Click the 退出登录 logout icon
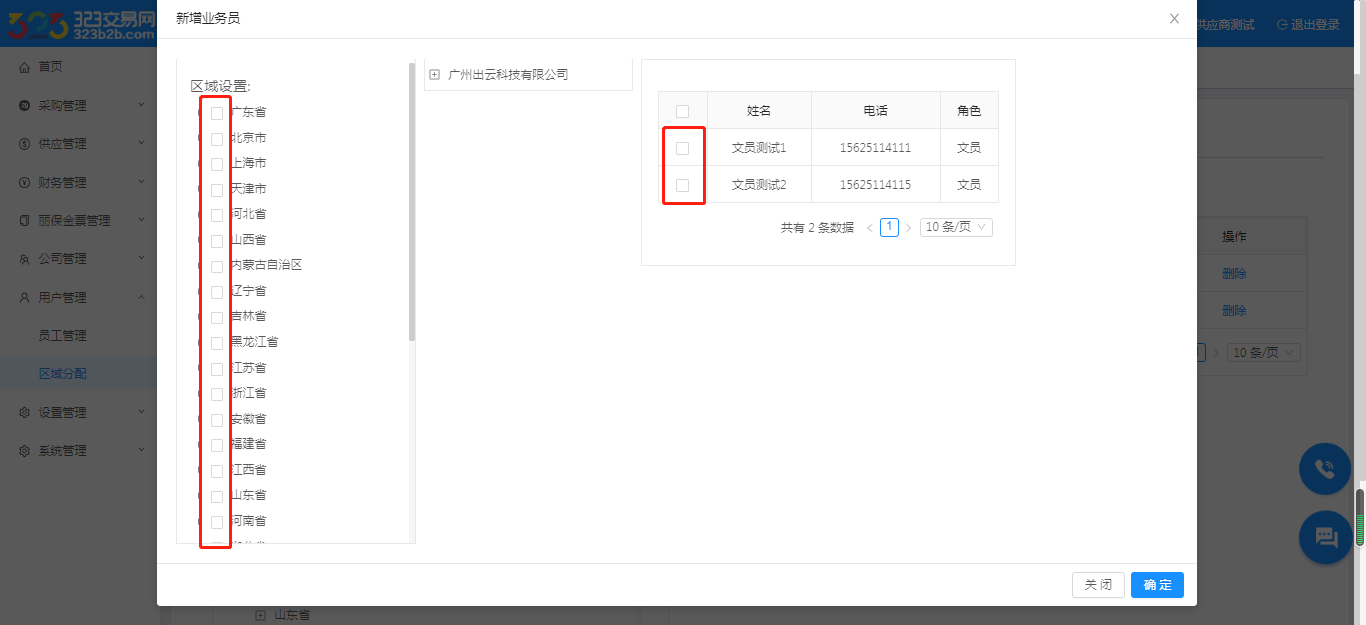Screen dimensions: 1366x625 [x=1282, y=25]
